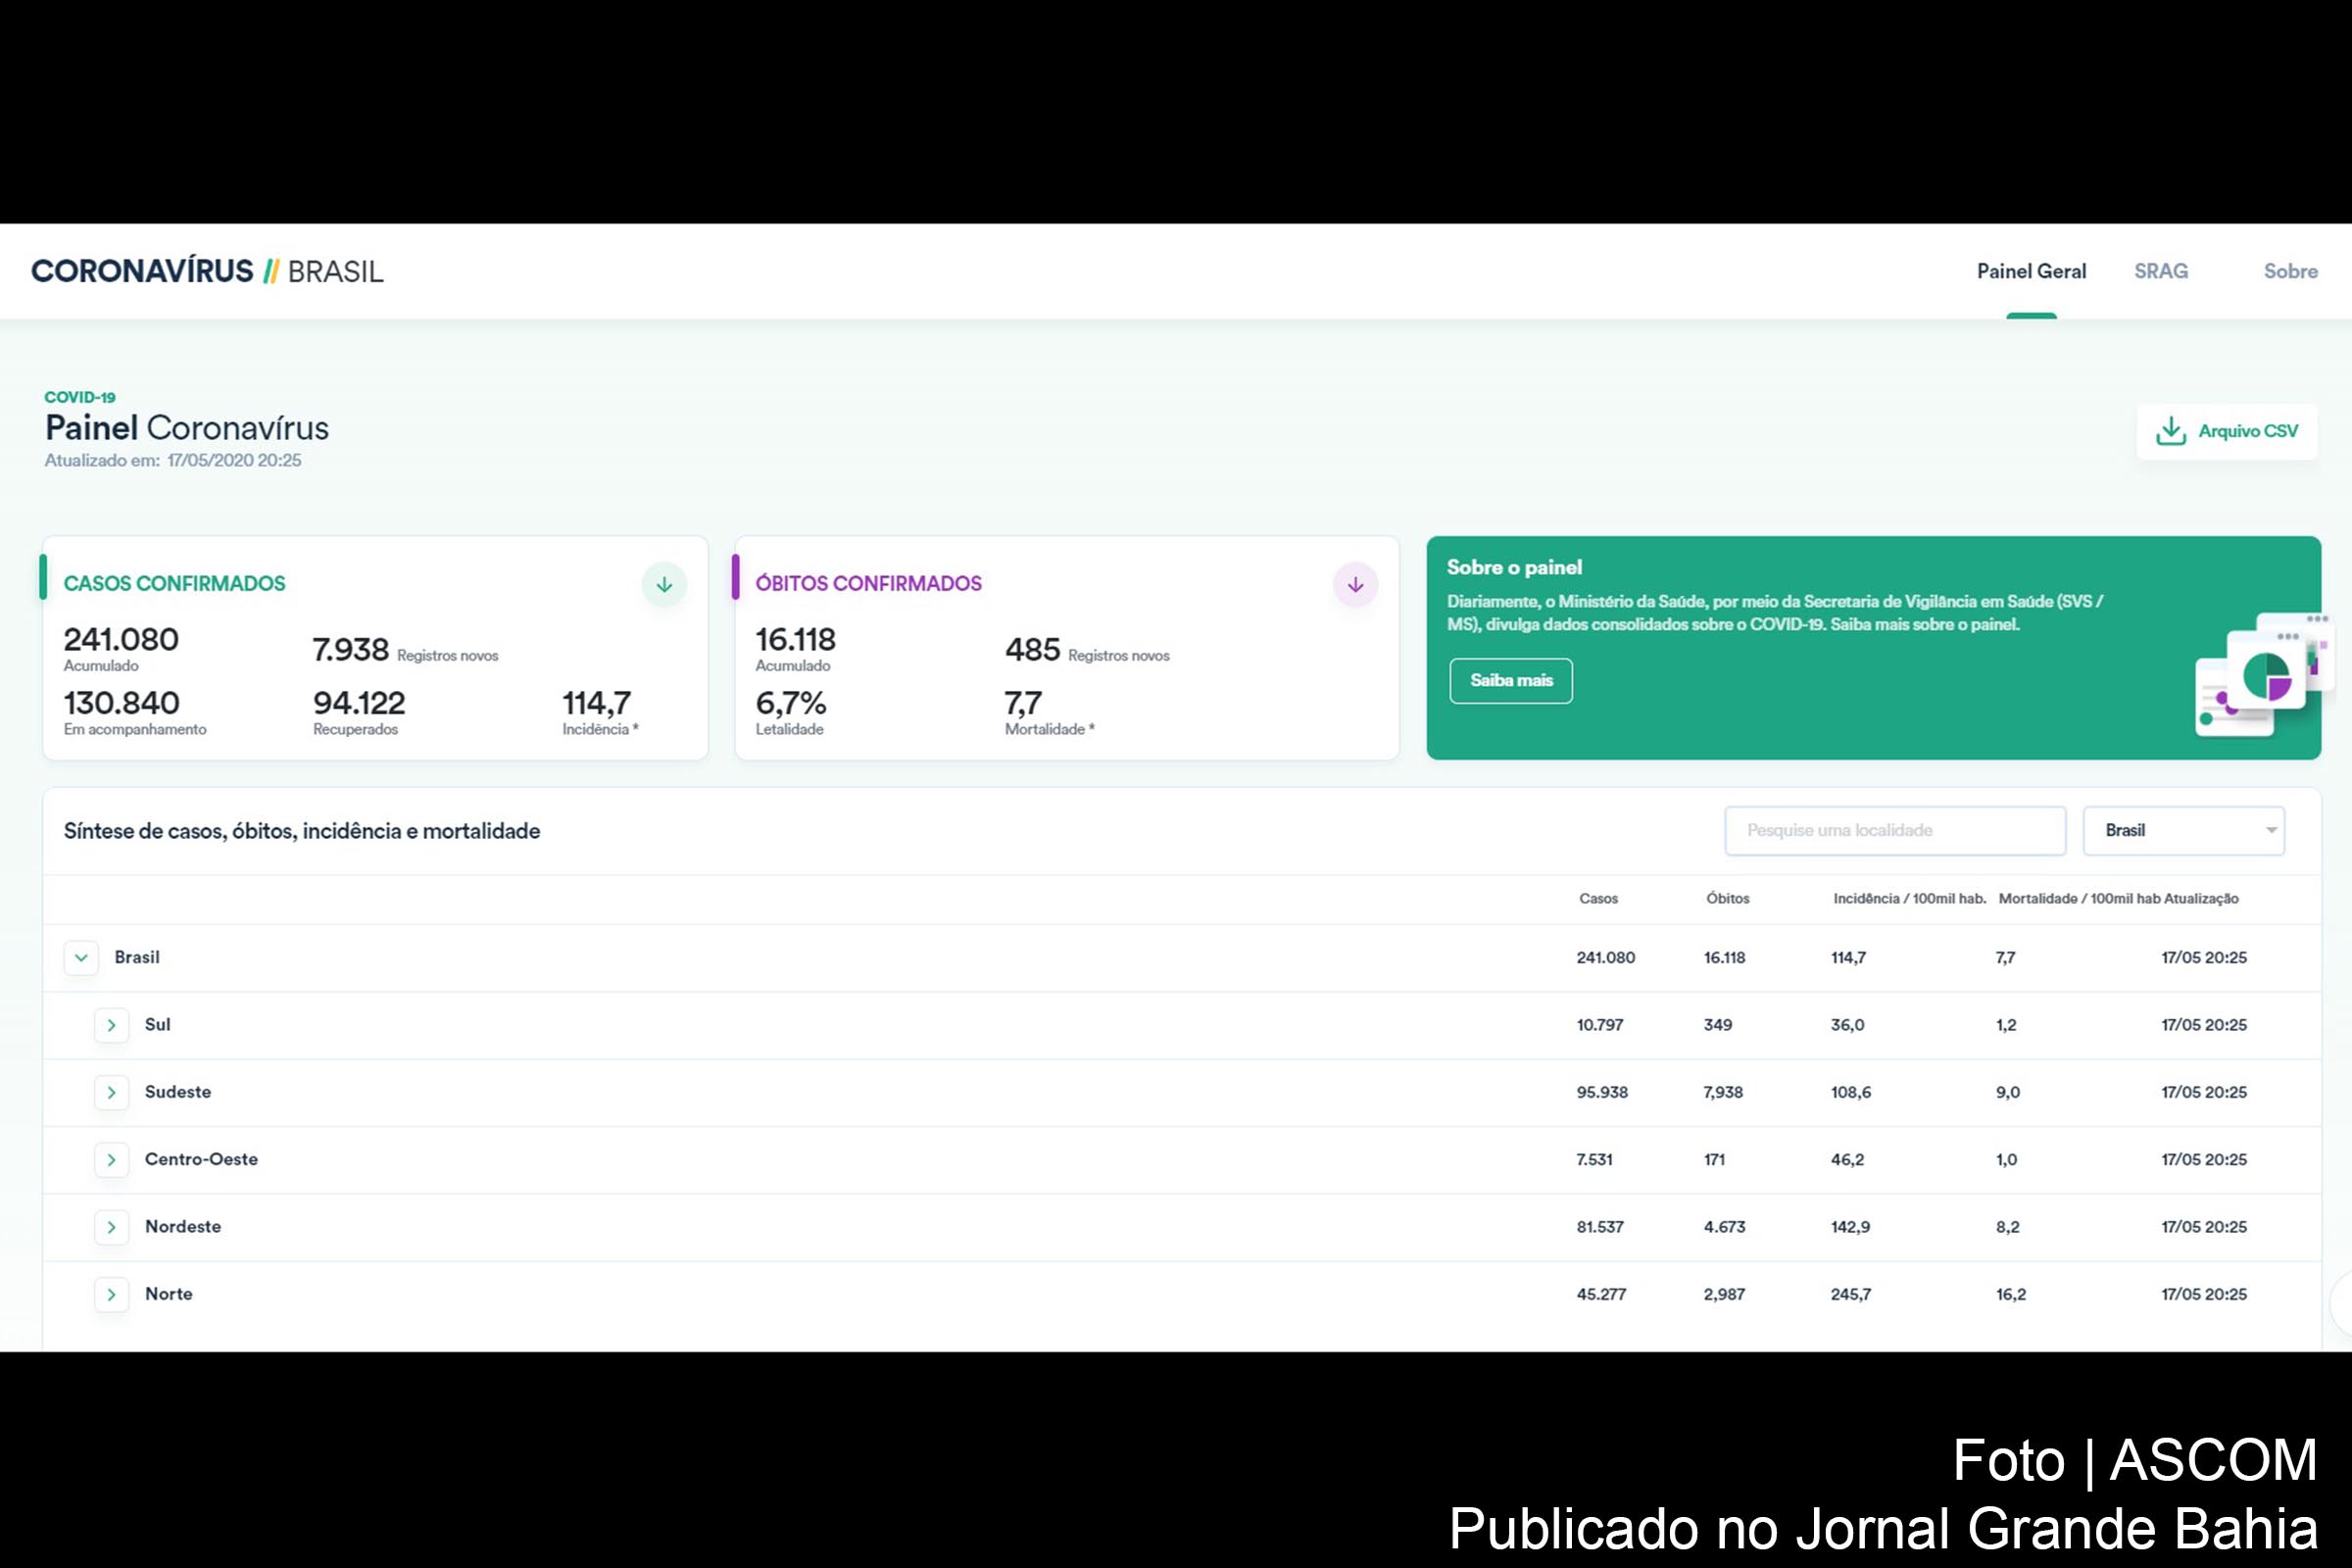Click the CORONAVÍRUS // BRASIL logo
The height and width of the screenshot is (1568, 2352).
[207, 271]
